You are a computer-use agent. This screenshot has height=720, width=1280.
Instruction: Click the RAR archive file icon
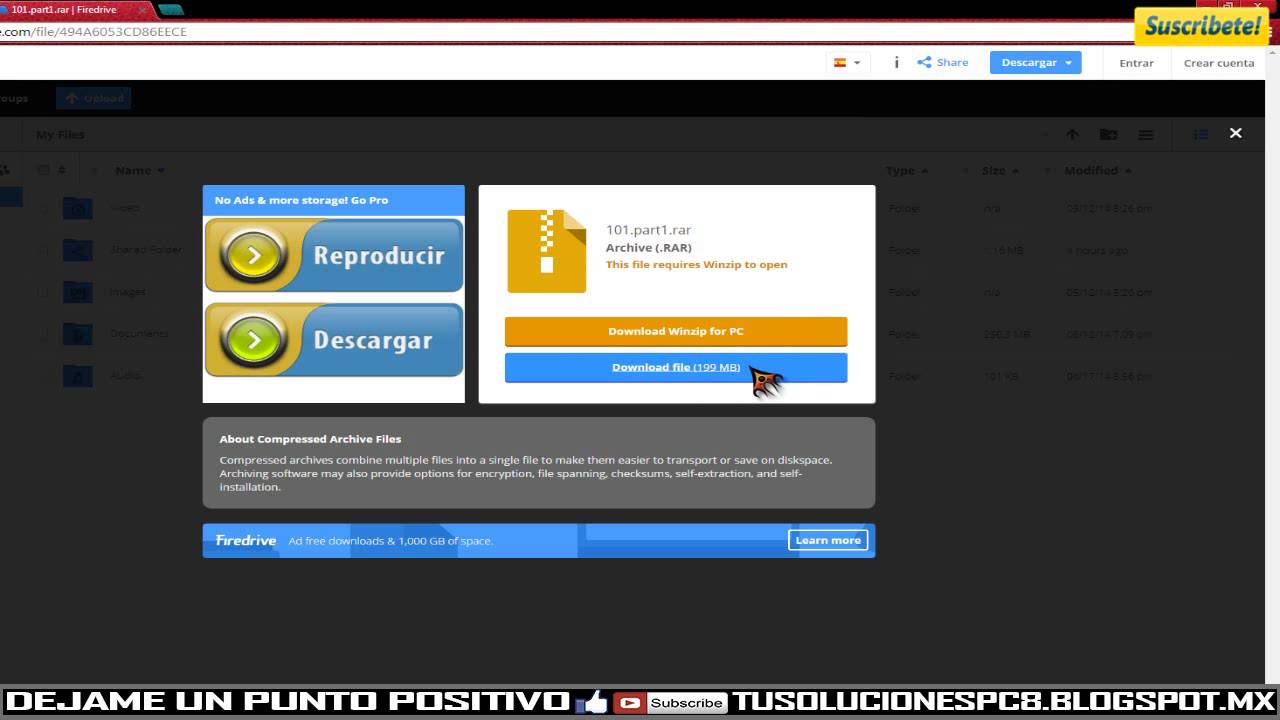(x=546, y=251)
